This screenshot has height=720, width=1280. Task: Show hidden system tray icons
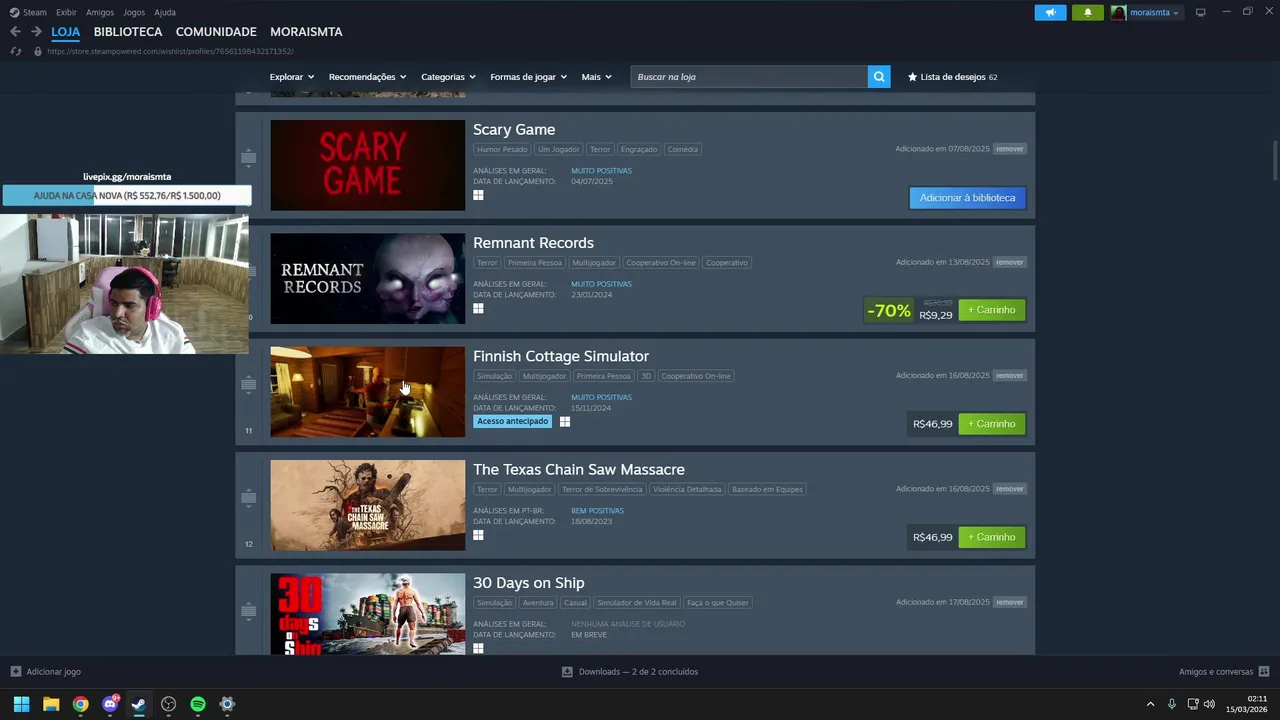coord(1150,704)
